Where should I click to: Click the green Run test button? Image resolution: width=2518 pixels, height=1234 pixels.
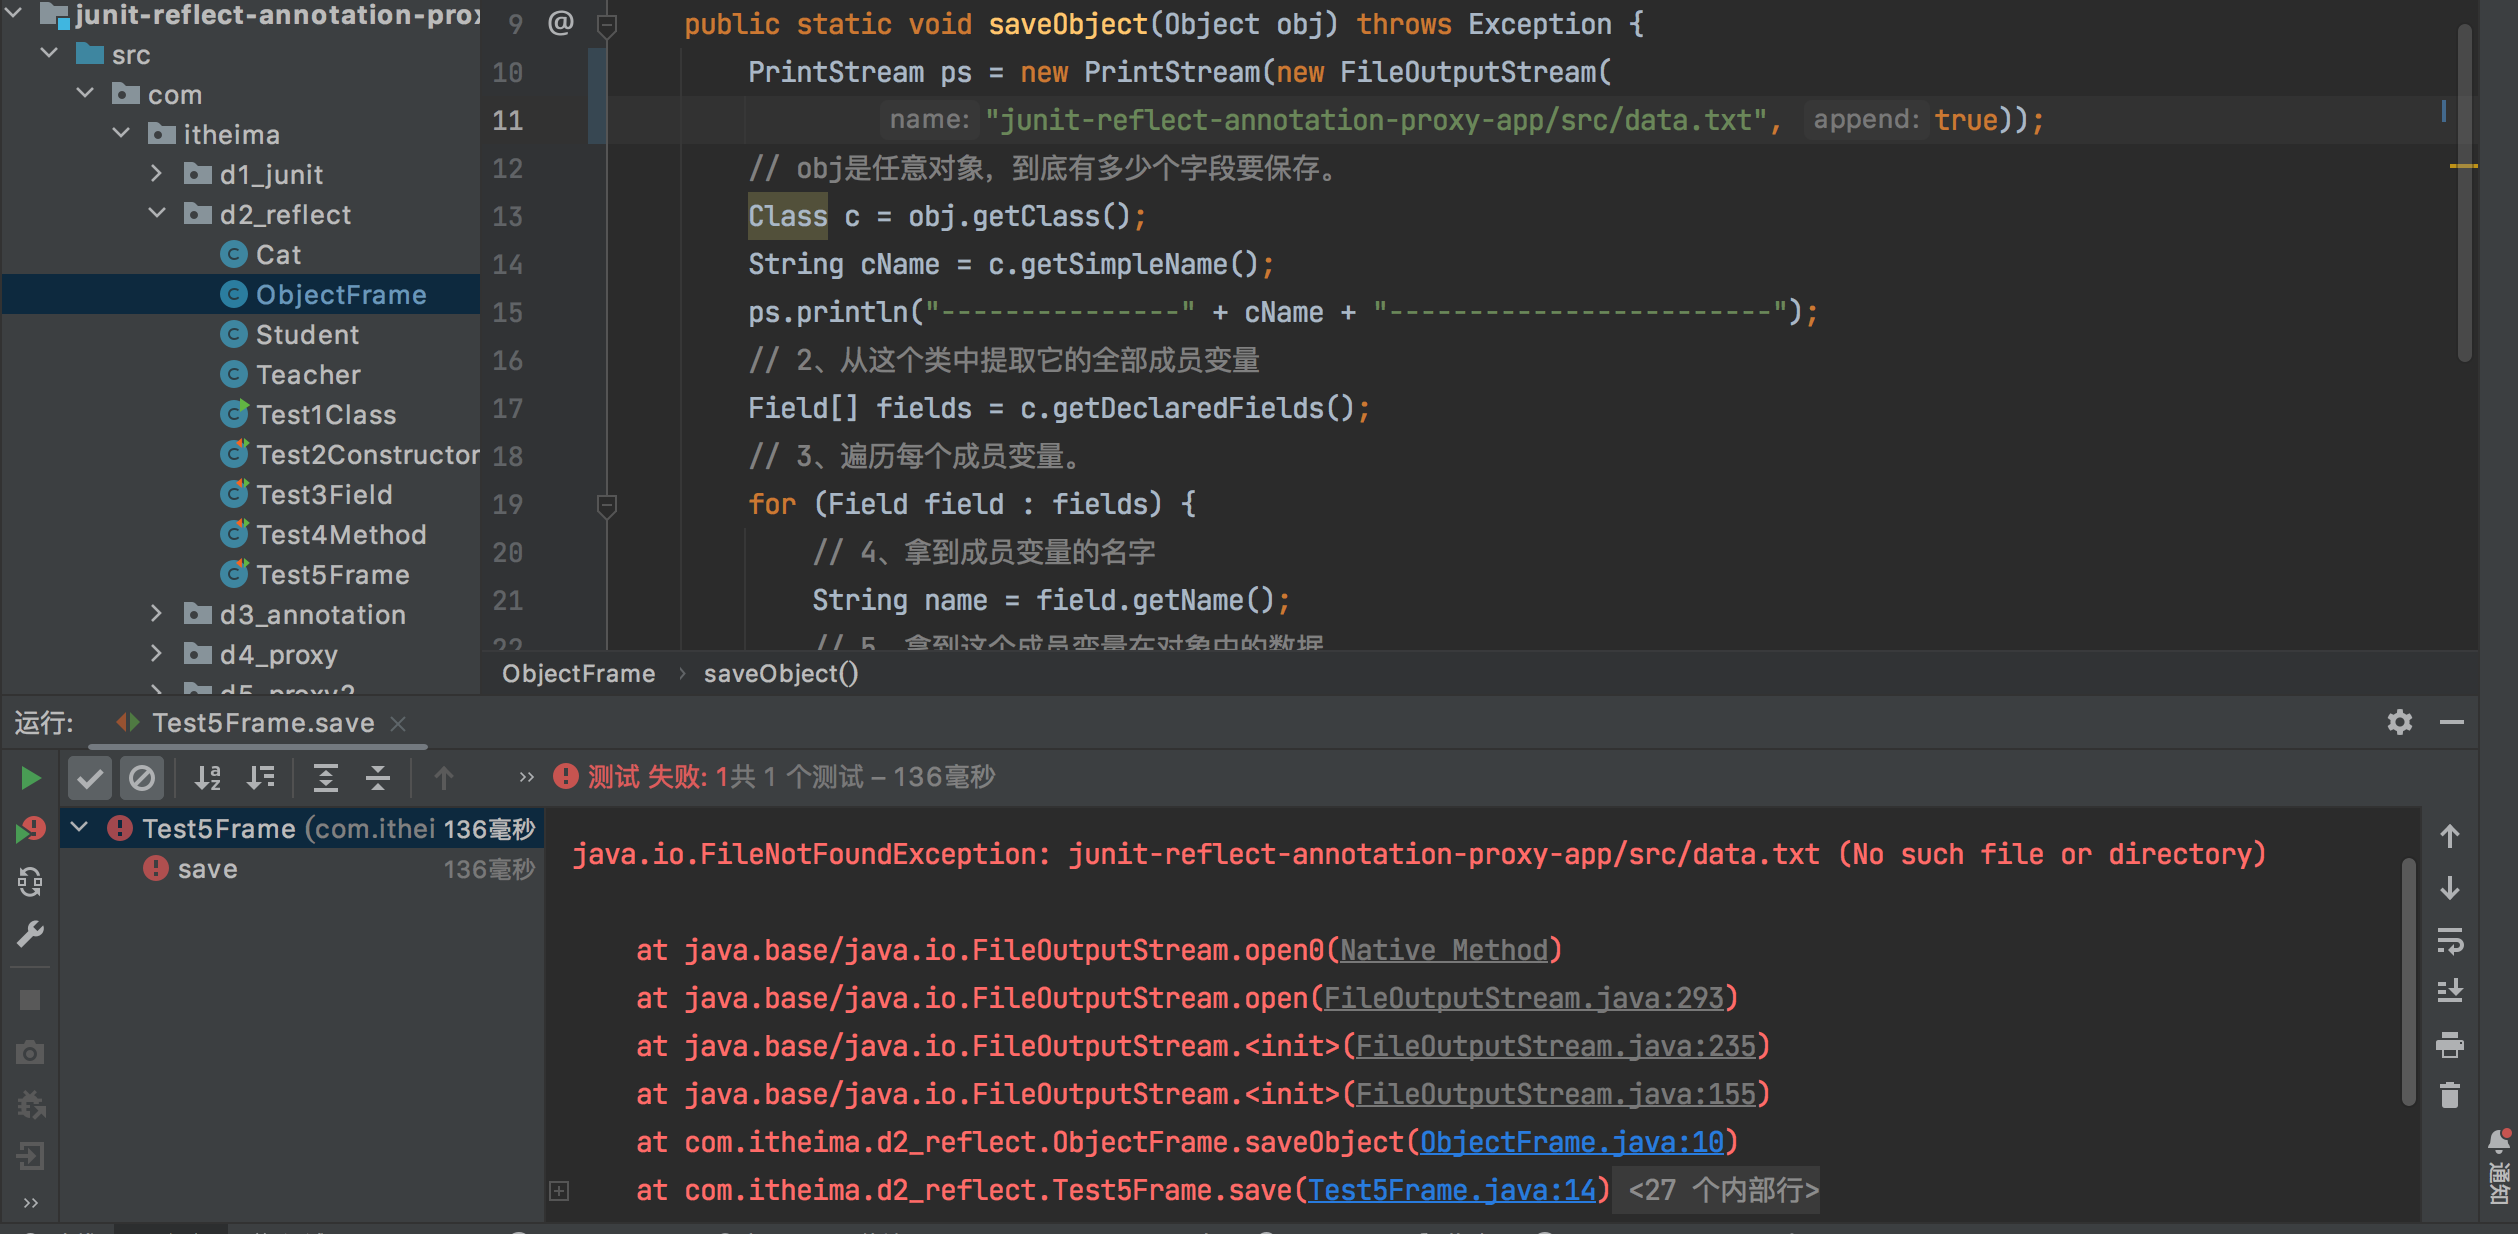[30, 778]
